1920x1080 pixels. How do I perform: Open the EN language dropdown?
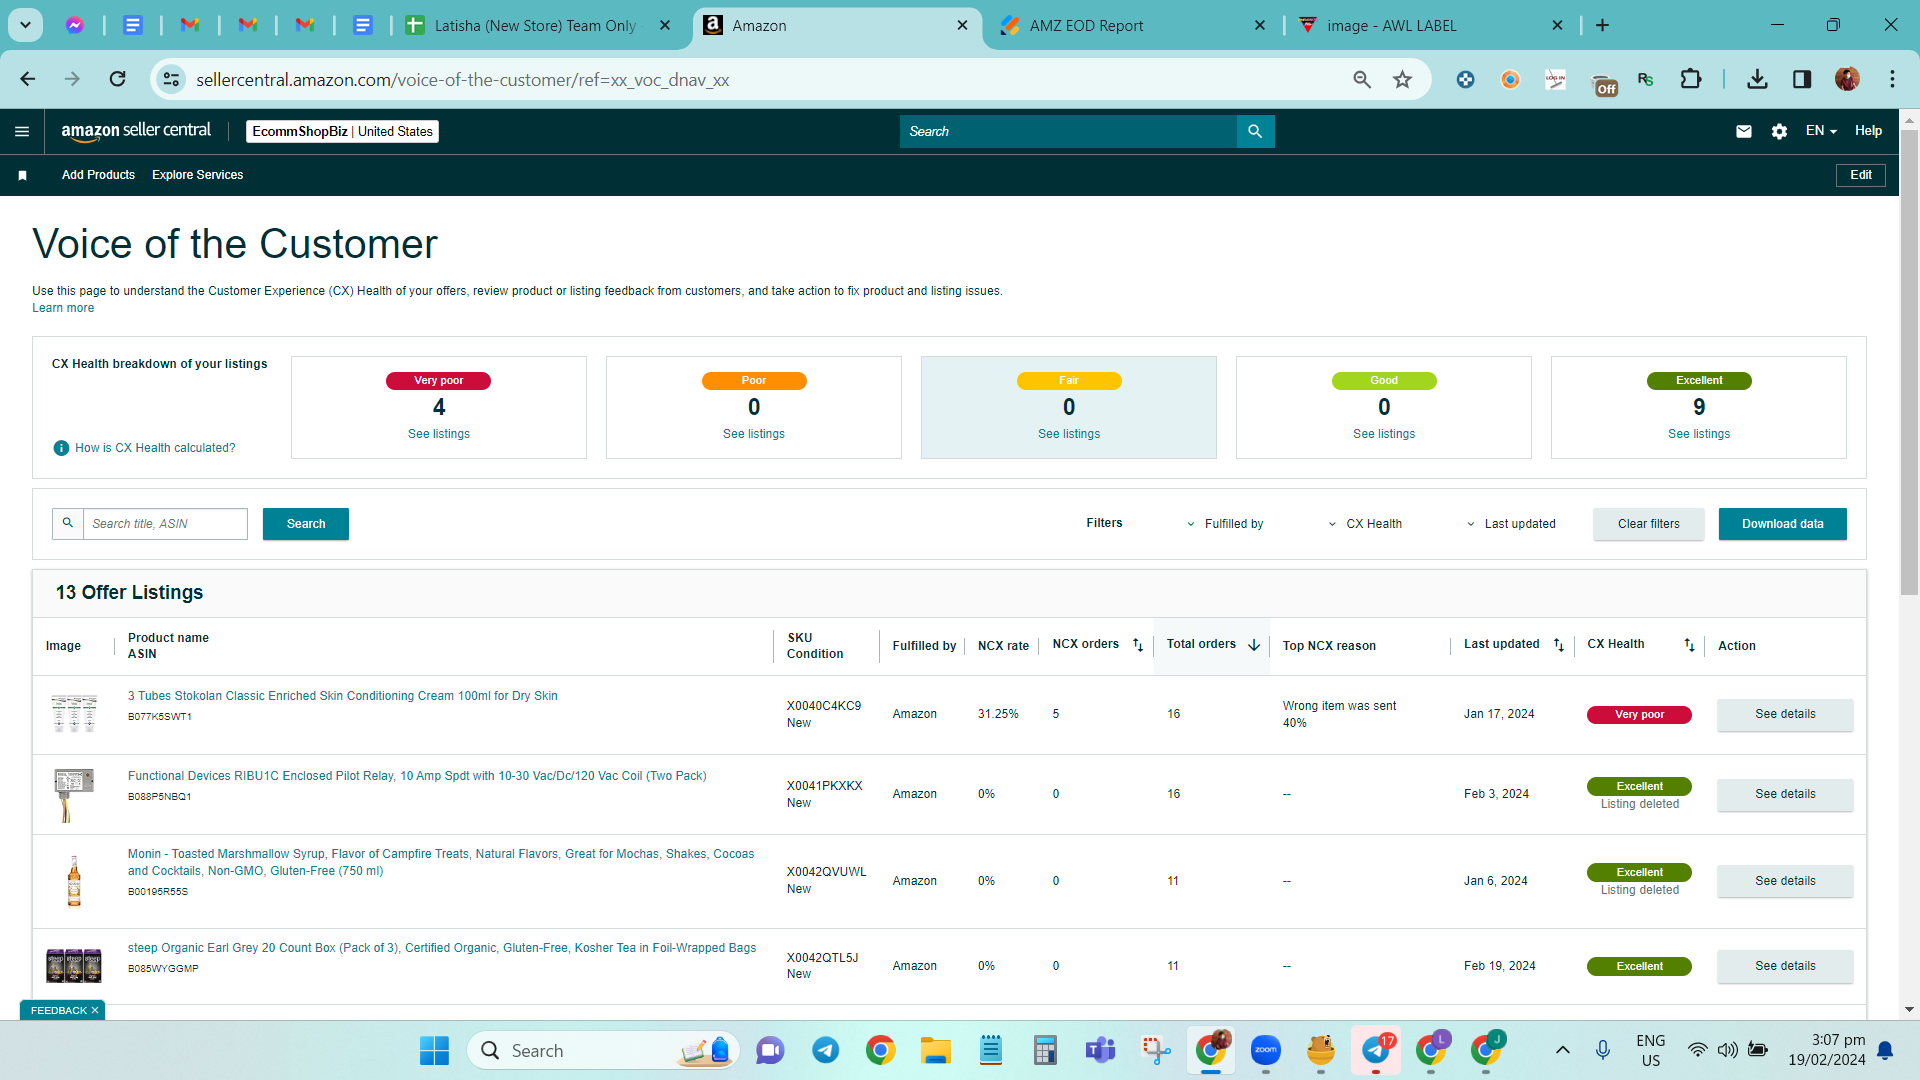(1821, 131)
